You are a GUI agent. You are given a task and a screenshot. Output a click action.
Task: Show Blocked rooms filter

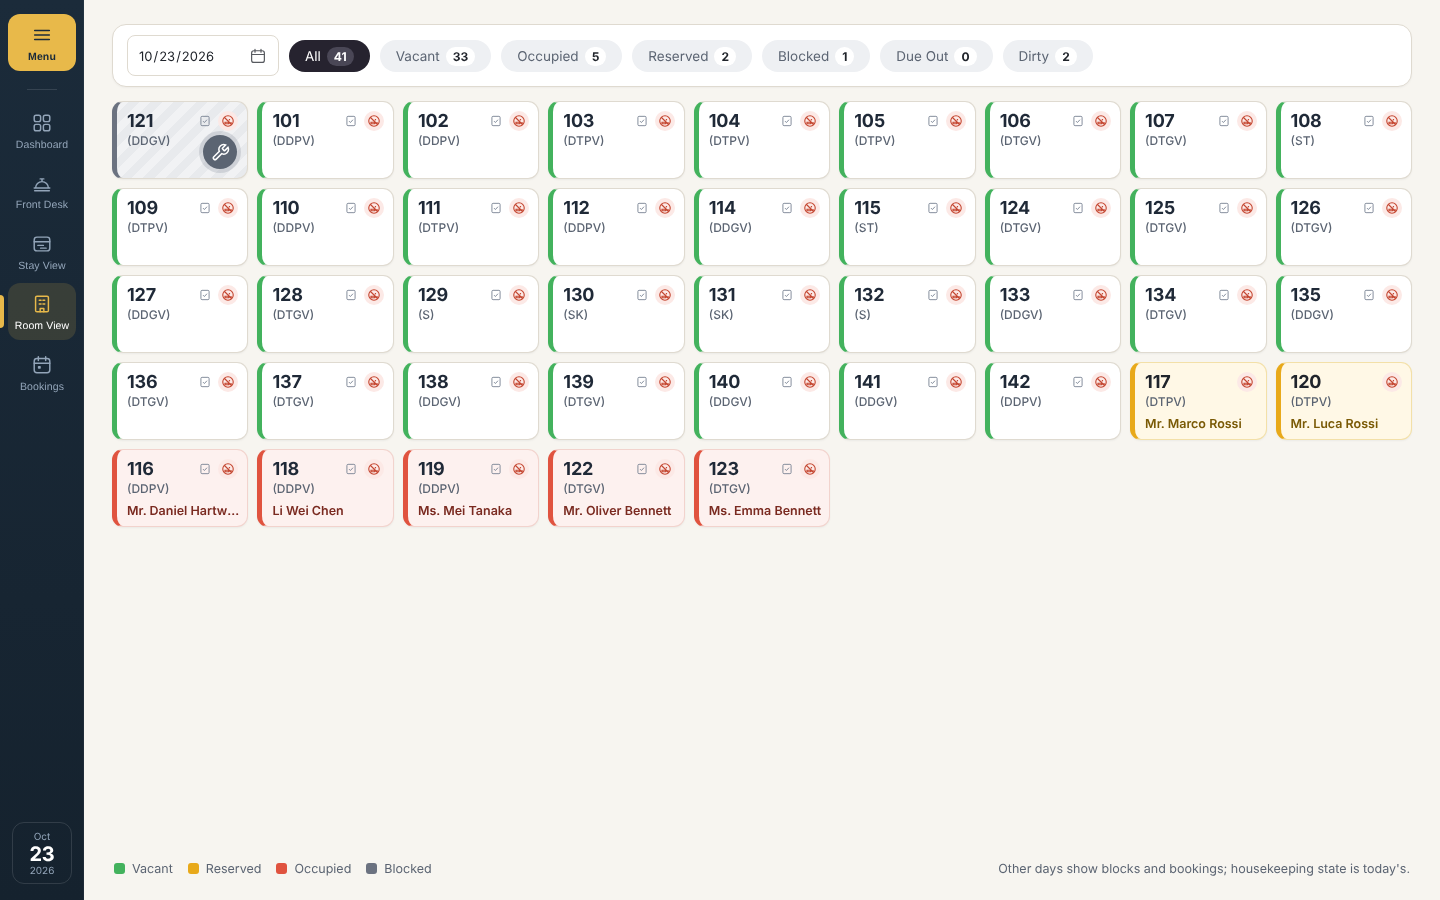click(x=816, y=56)
